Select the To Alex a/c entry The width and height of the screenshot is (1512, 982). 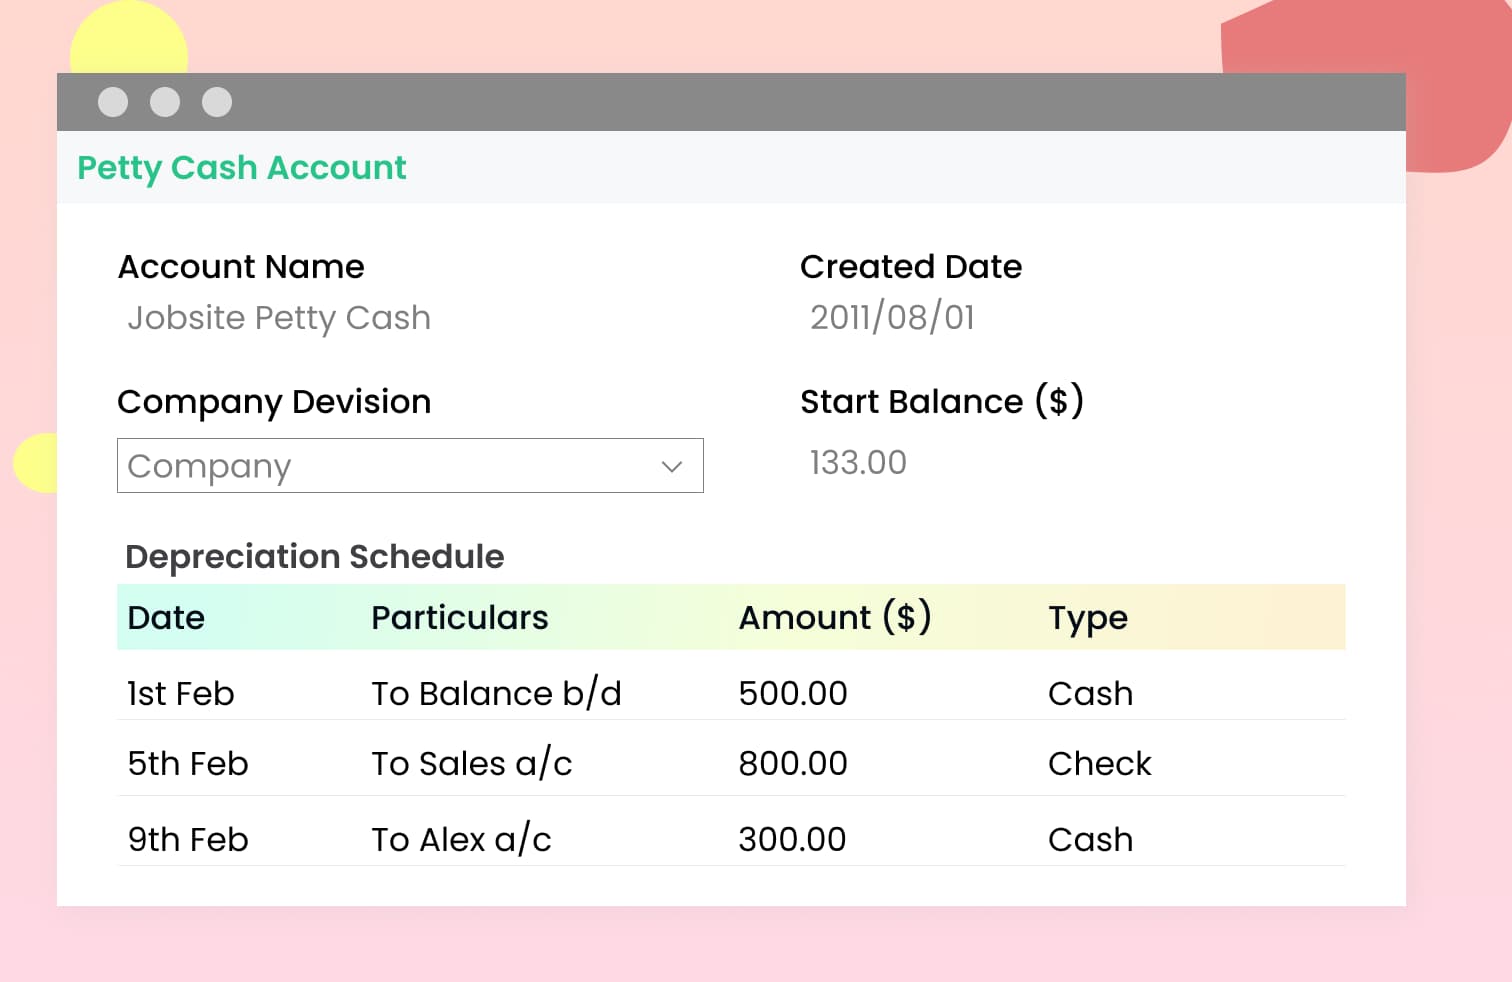(461, 840)
